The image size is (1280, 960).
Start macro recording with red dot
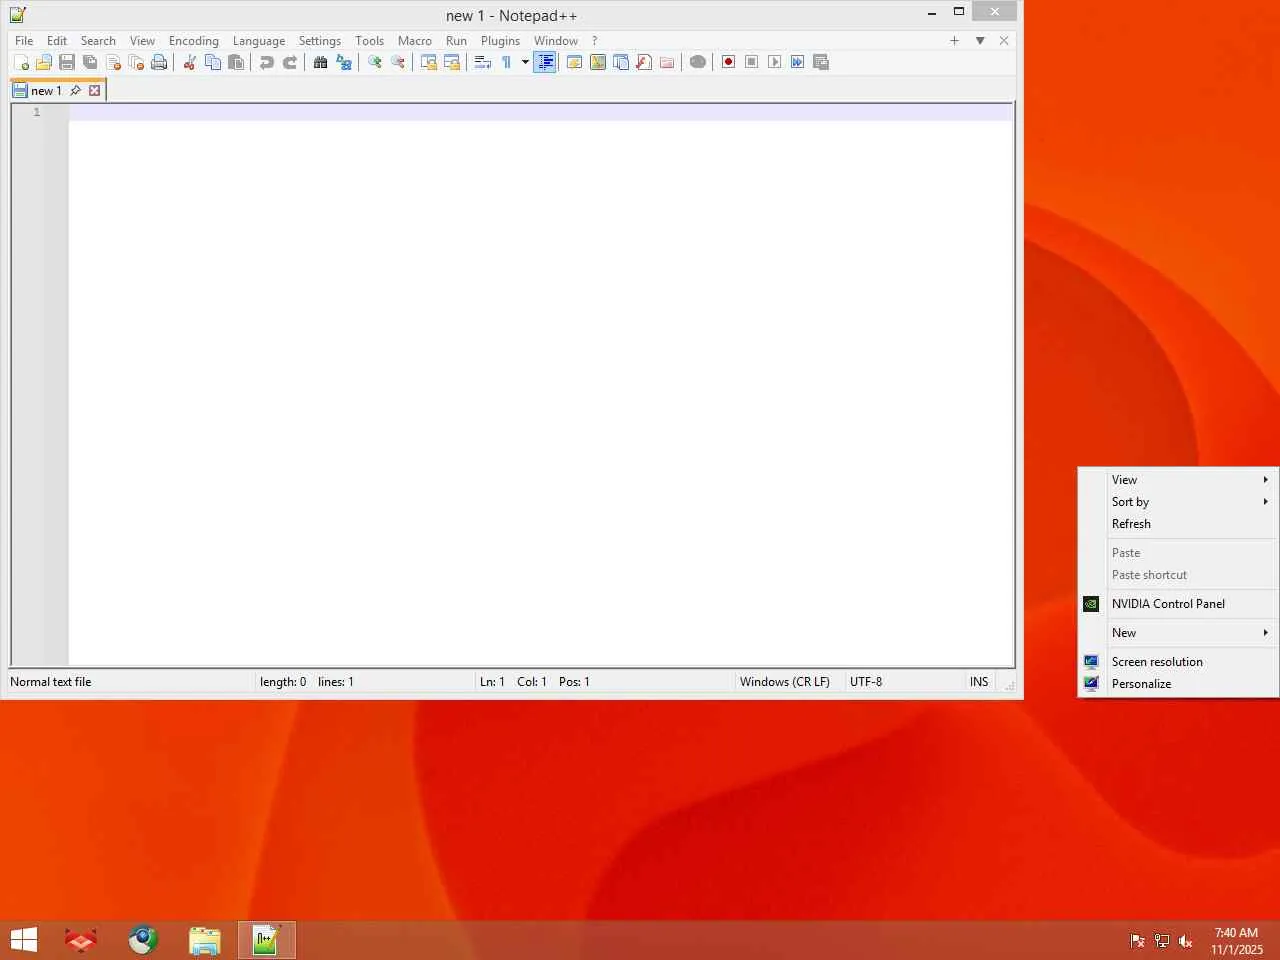click(728, 62)
